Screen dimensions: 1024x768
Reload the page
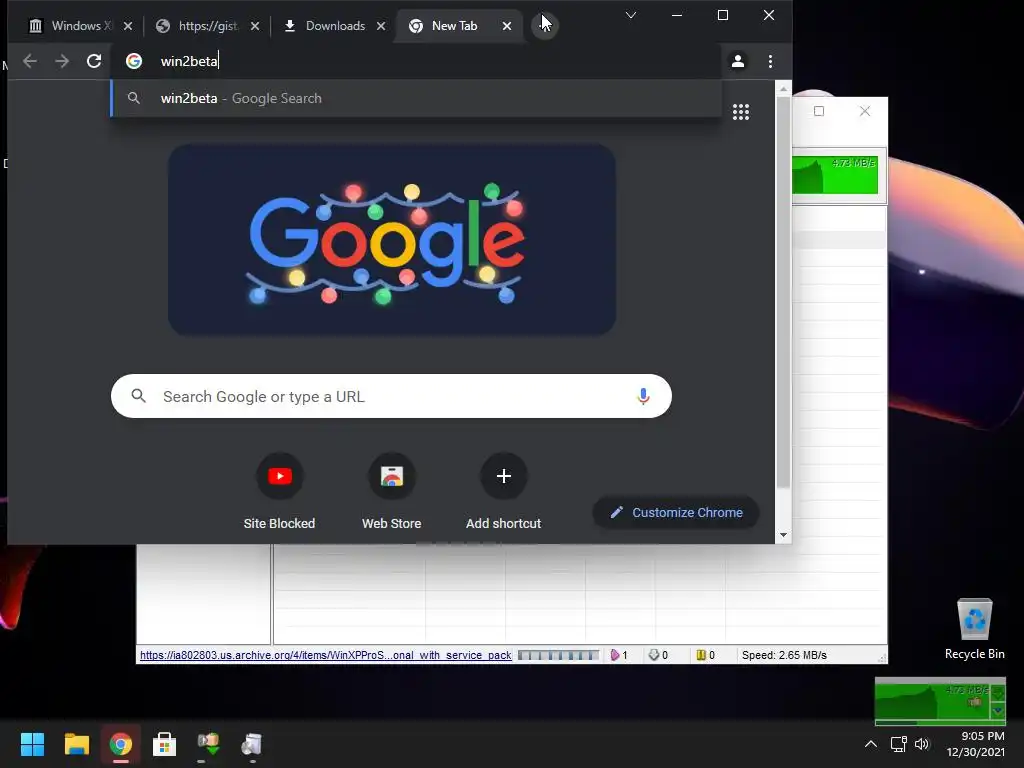pos(94,61)
